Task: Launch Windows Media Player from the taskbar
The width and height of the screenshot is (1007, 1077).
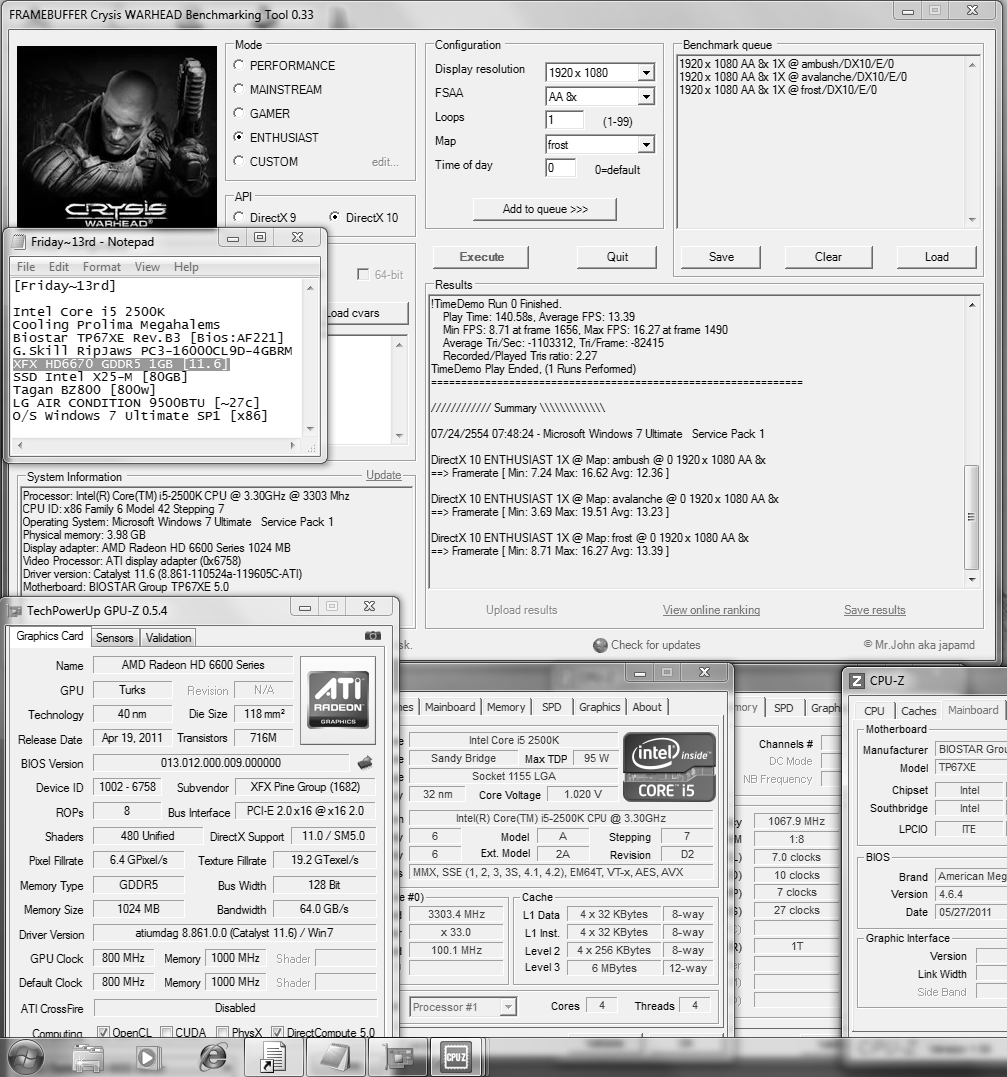Action: (x=146, y=1057)
